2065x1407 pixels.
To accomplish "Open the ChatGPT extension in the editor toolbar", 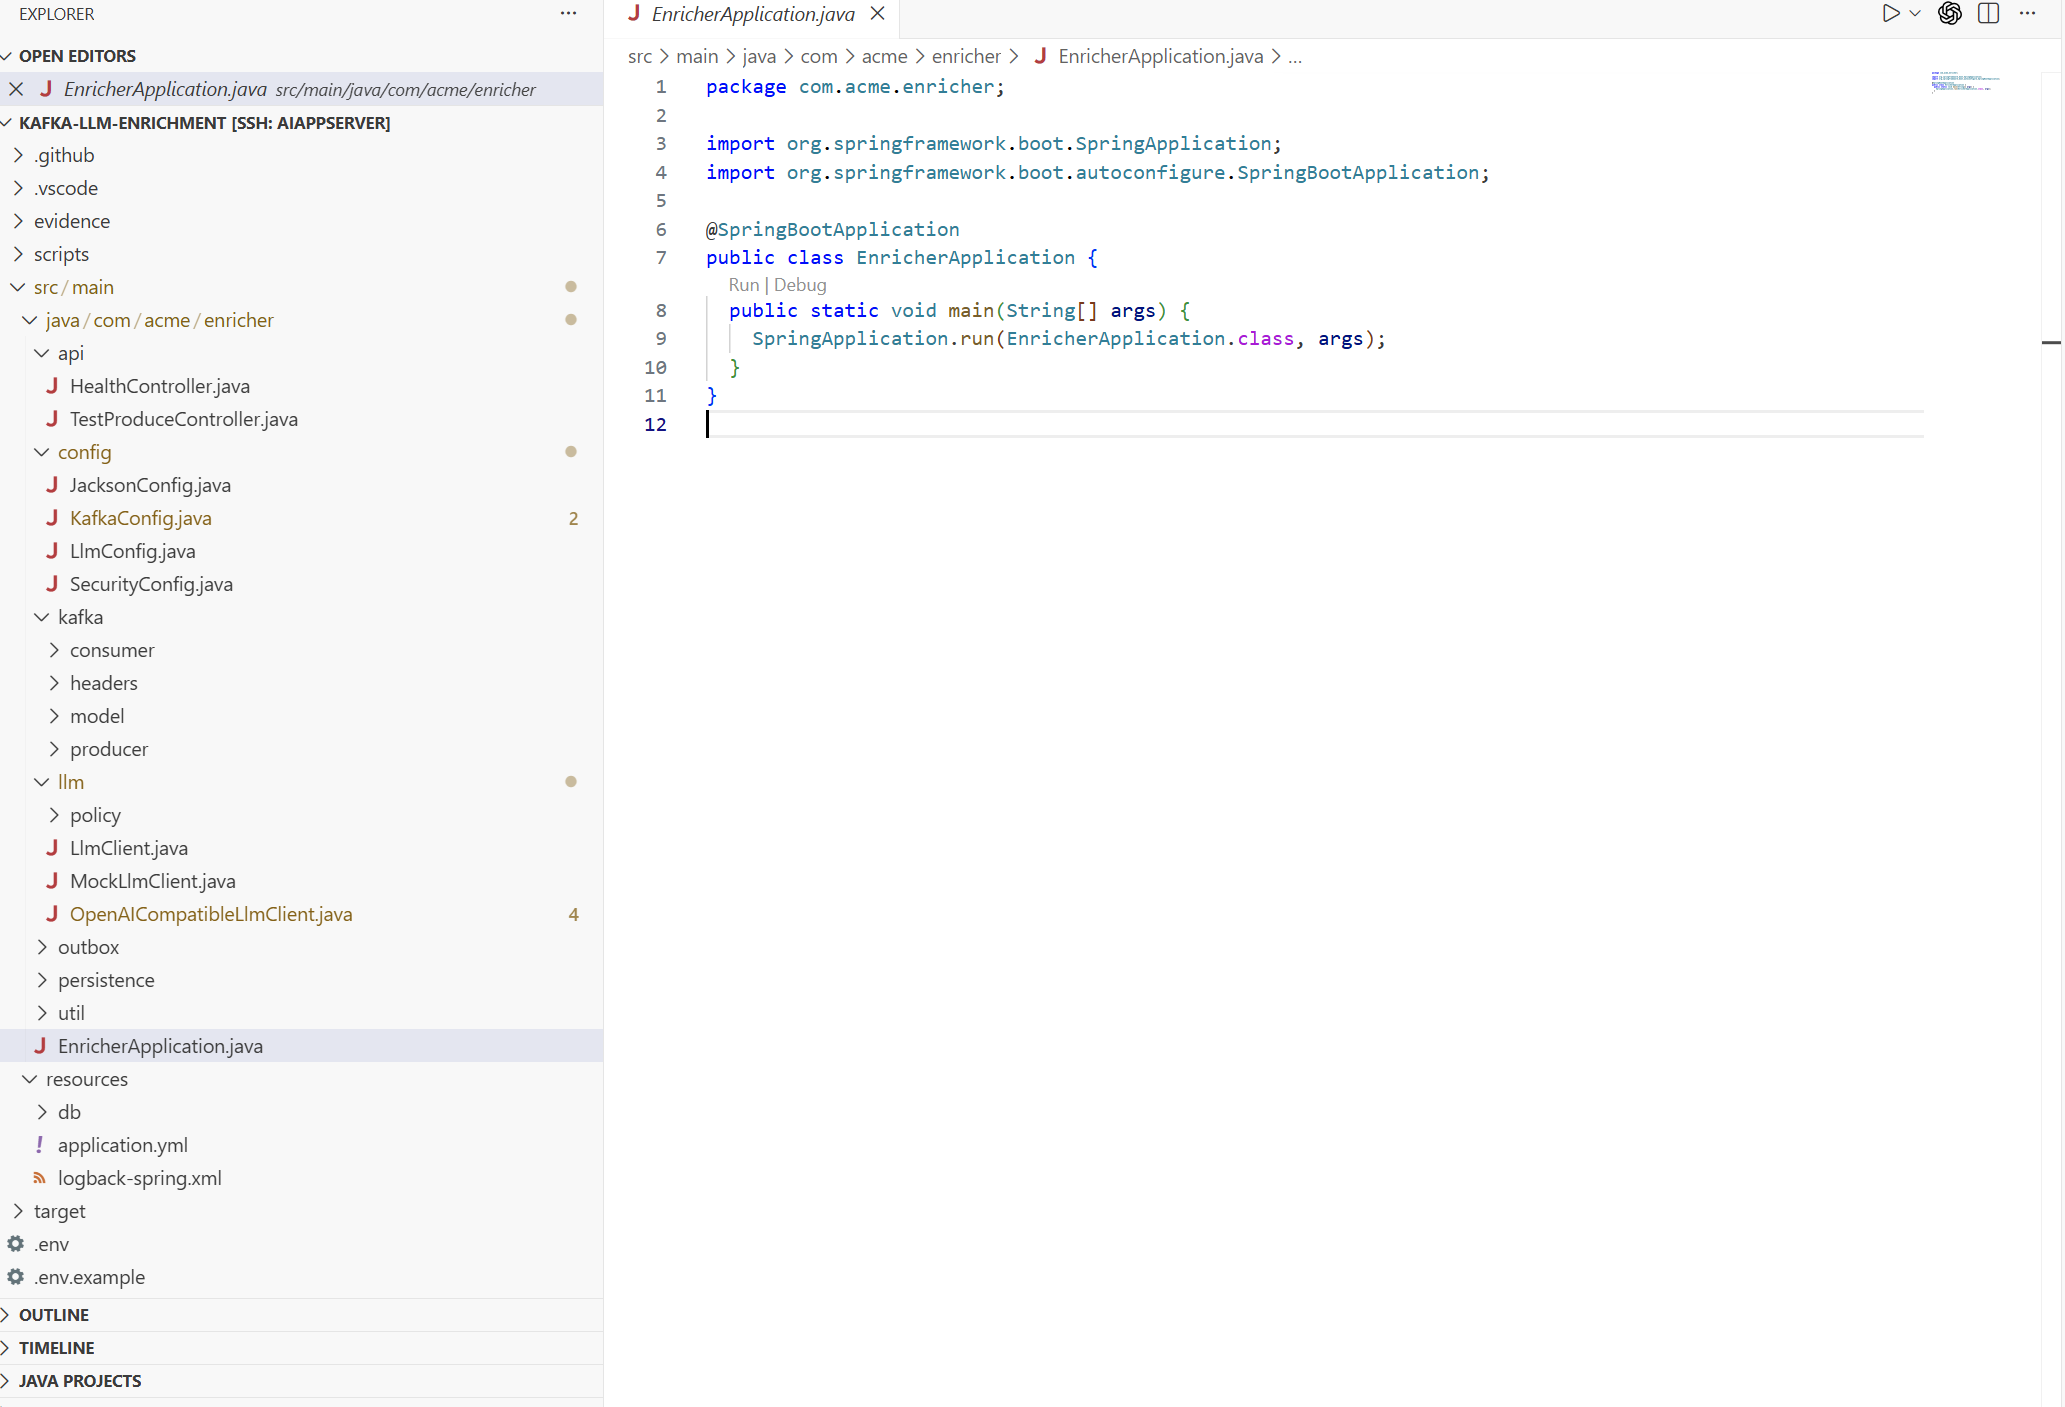I will 1949,14.
